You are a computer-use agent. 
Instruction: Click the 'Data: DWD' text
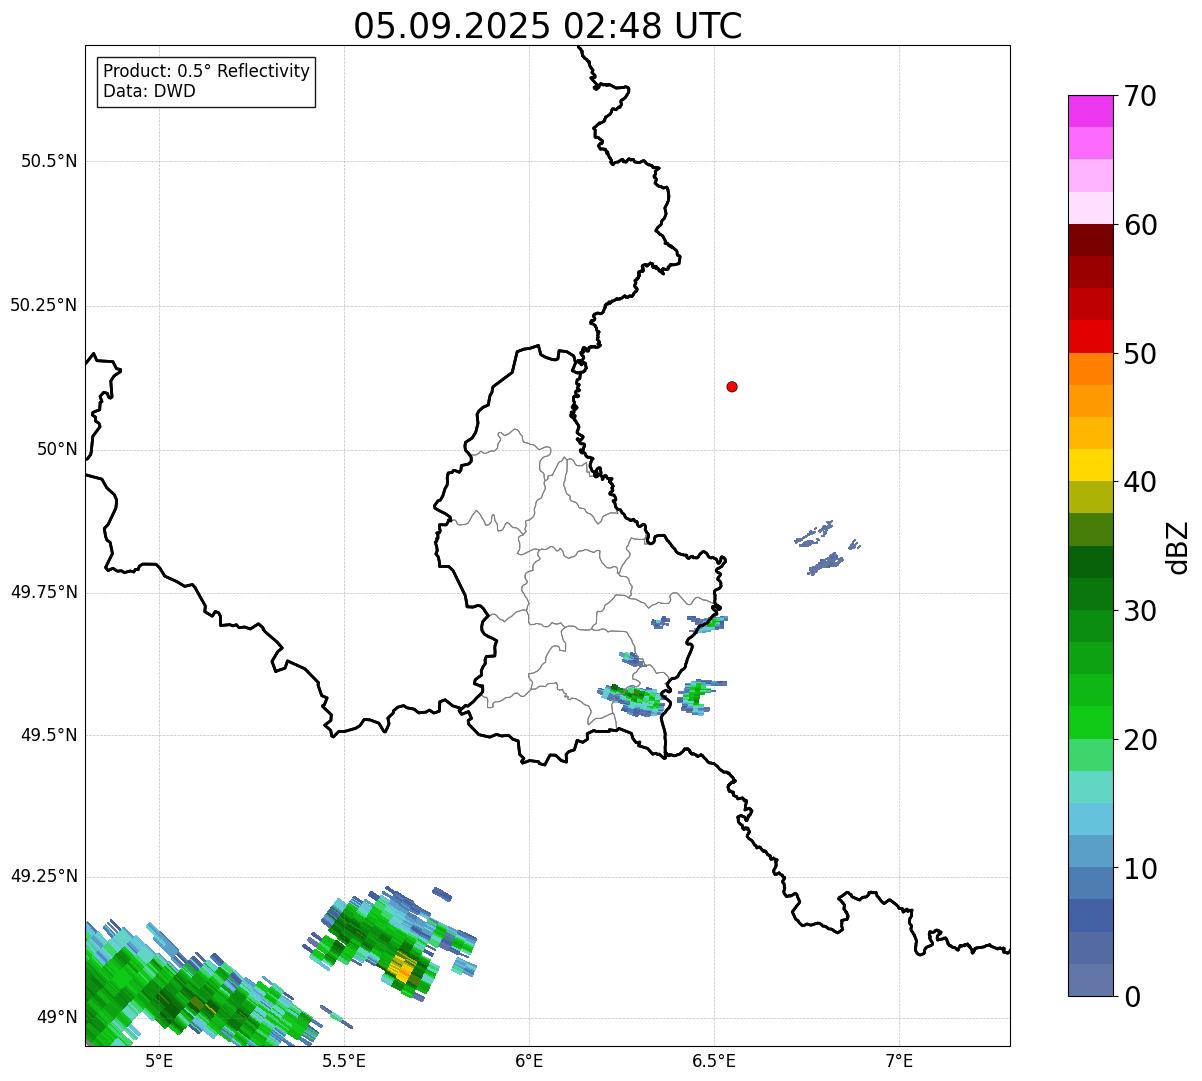[x=149, y=92]
